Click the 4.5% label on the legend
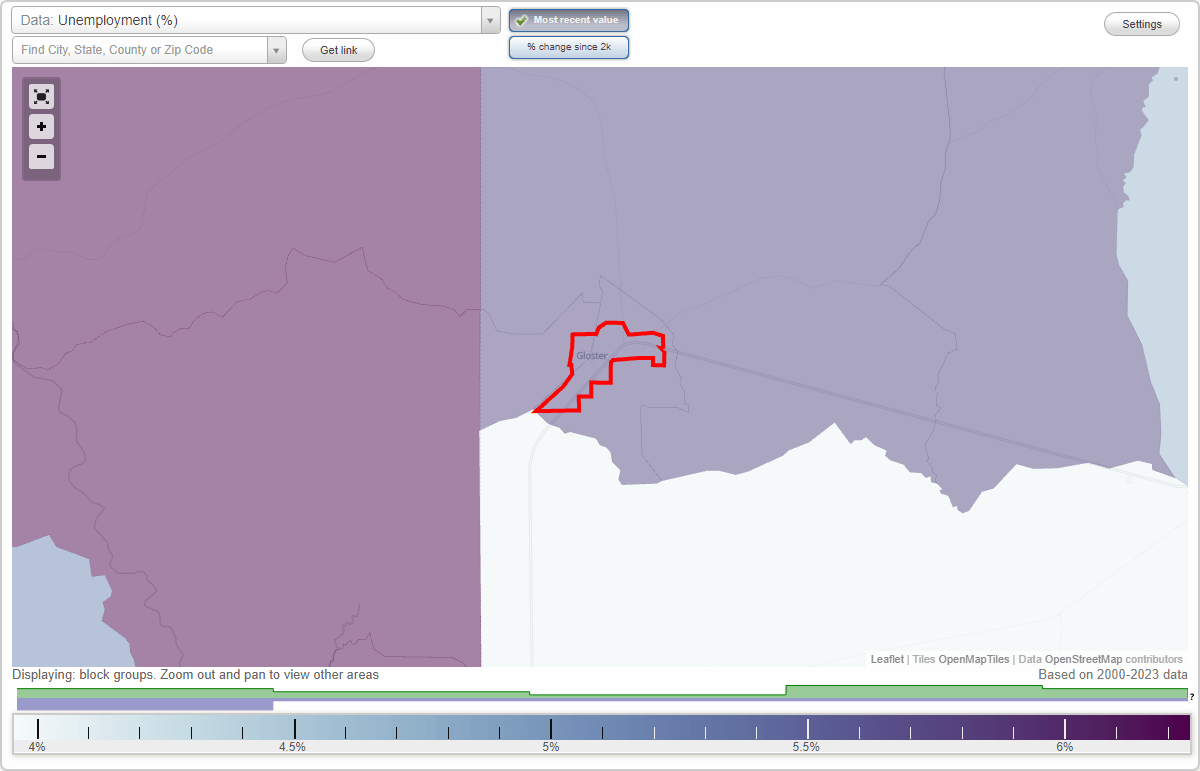Viewport: 1200px width, 771px height. pos(293,746)
